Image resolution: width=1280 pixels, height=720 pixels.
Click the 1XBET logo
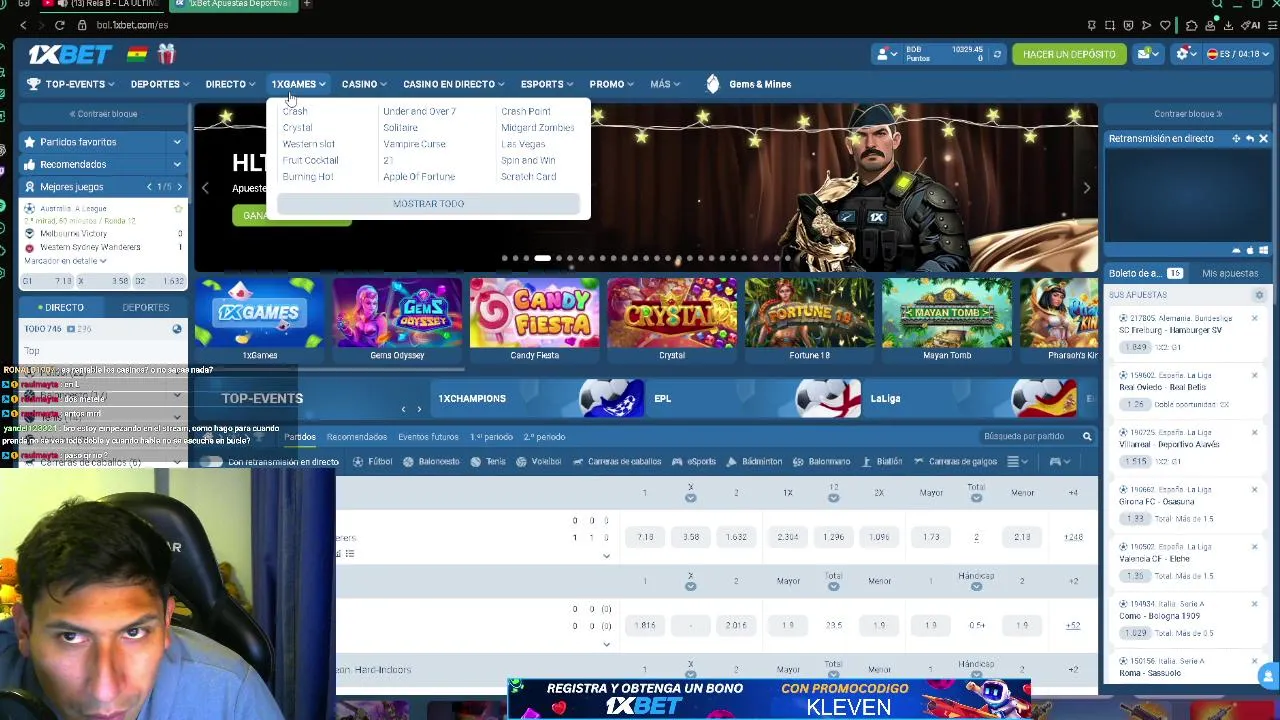[x=68, y=54]
